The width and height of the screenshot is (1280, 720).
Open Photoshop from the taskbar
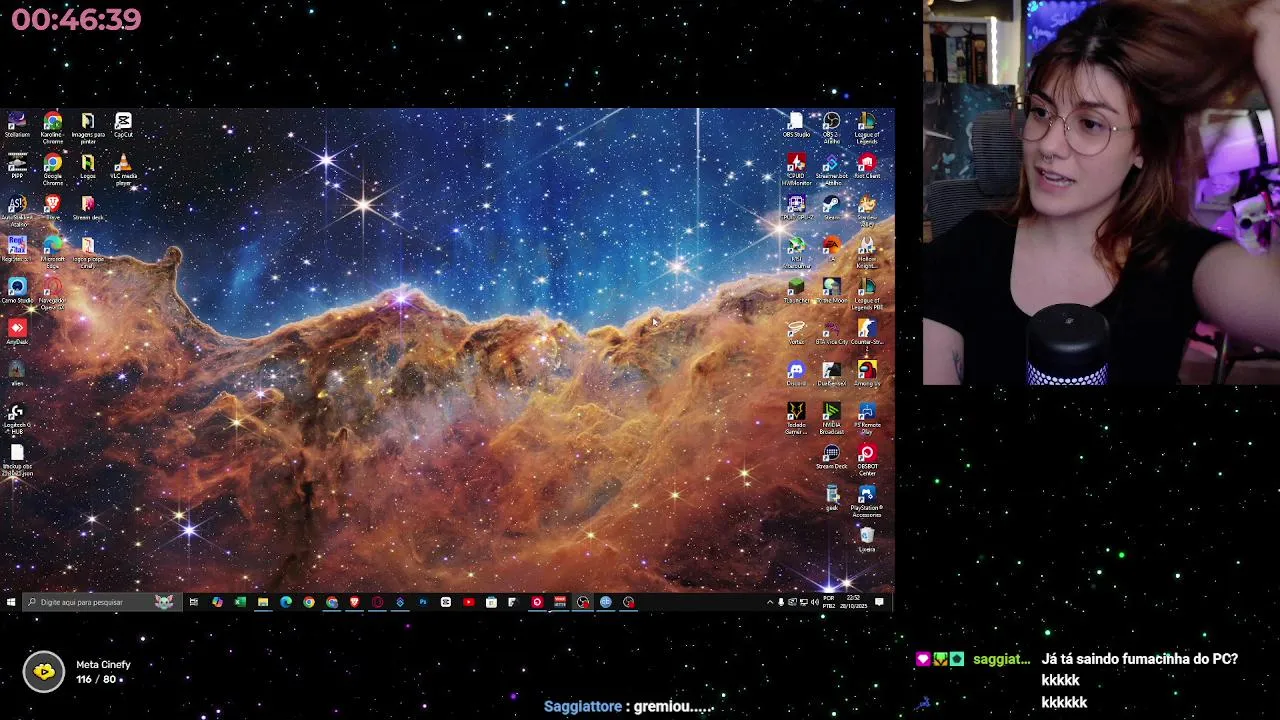pyautogui.click(x=423, y=602)
